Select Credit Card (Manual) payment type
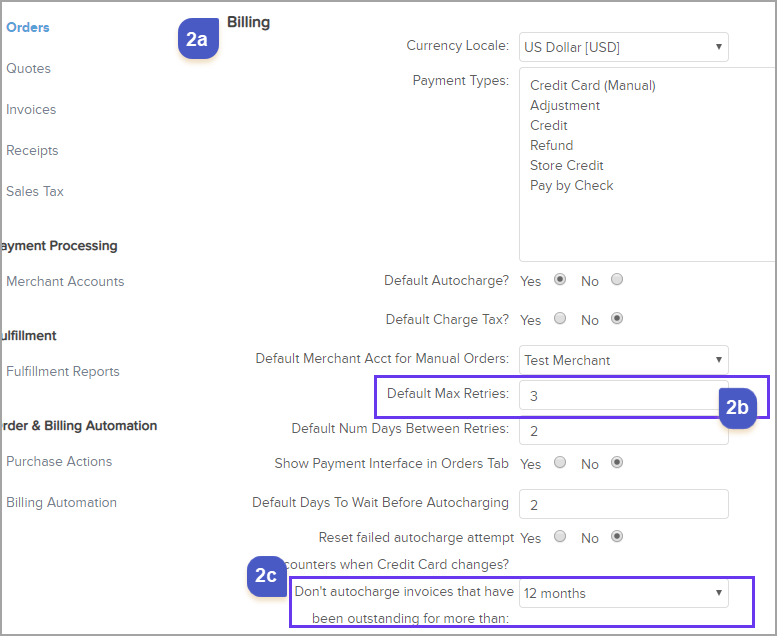This screenshot has width=777, height=636. point(593,85)
